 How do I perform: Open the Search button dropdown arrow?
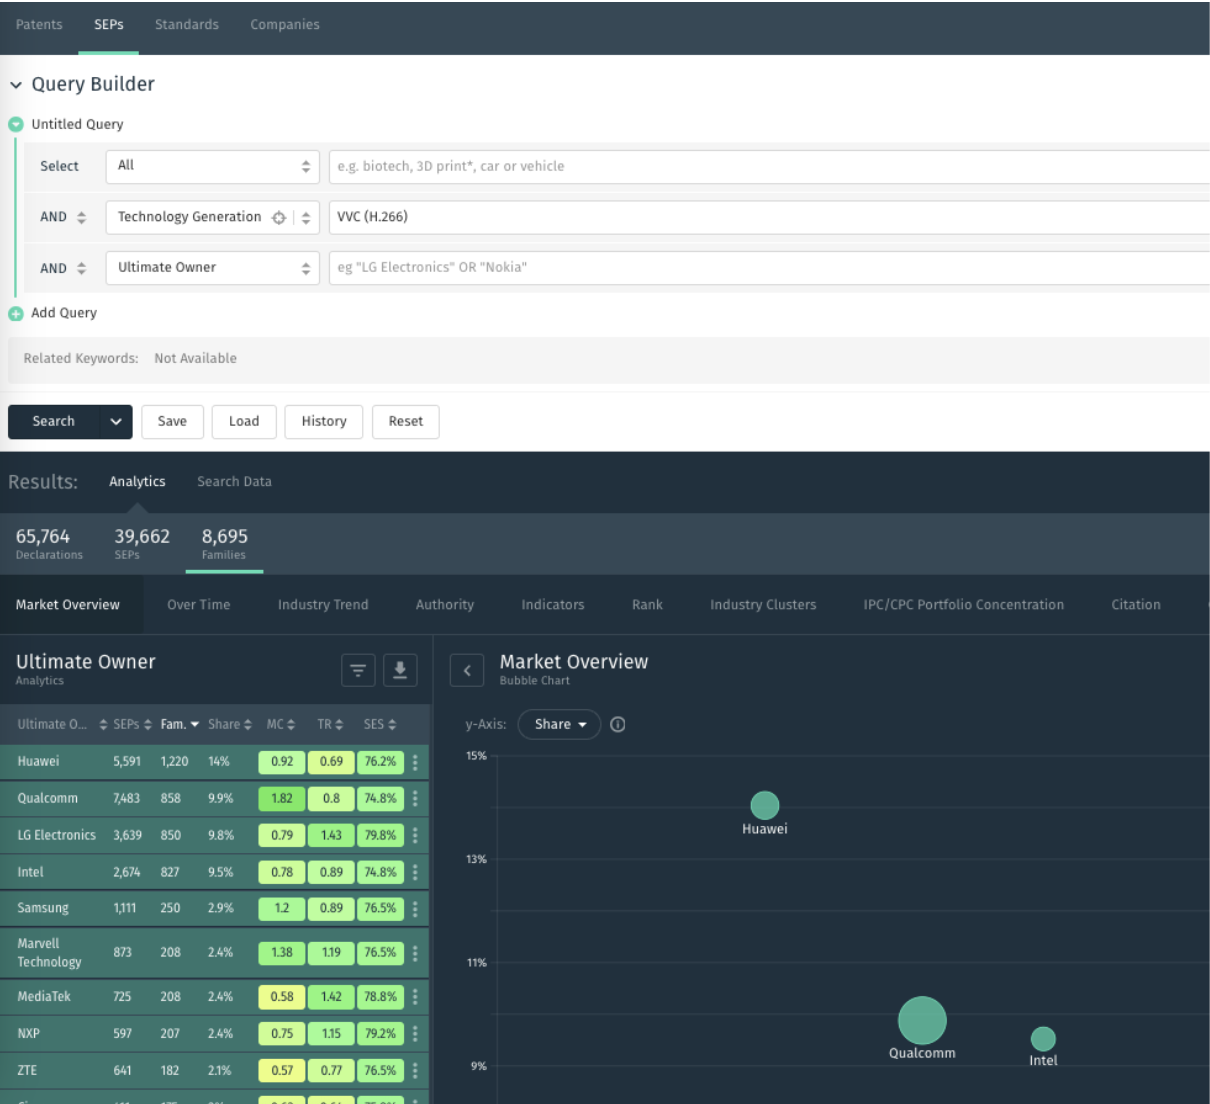click(116, 422)
